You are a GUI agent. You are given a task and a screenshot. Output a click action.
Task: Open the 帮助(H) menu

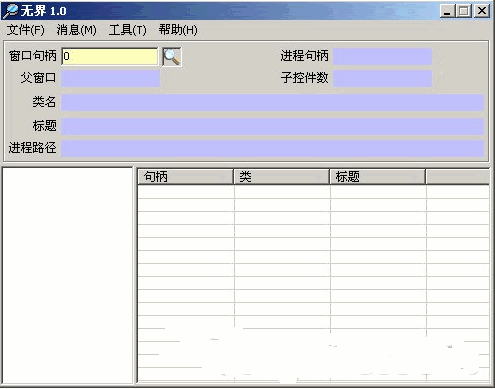tap(178, 30)
